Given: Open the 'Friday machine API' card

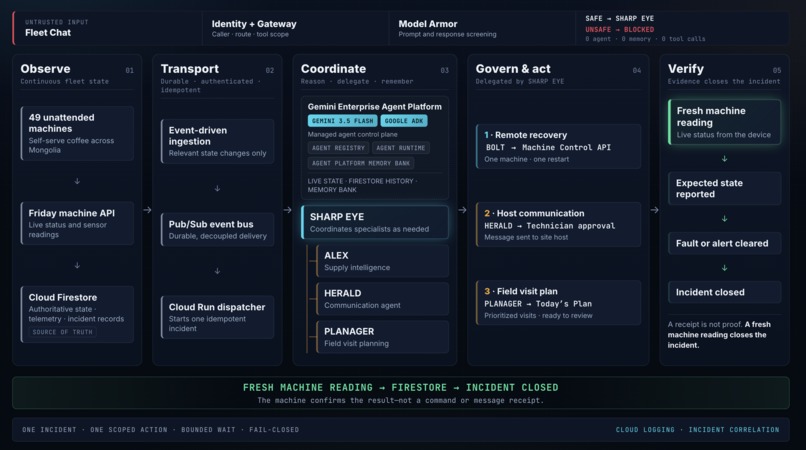Looking at the screenshot, I should tap(77, 223).
